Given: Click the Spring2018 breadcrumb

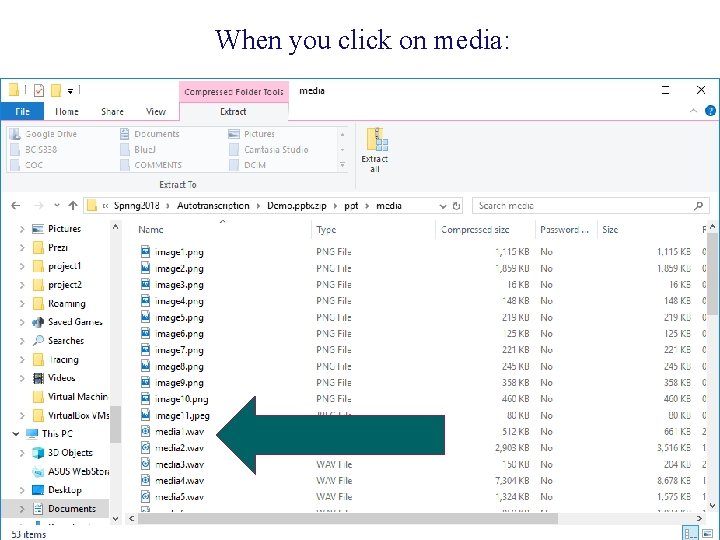Looking at the screenshot, I should pyautogui.click(x=136, y=206).
